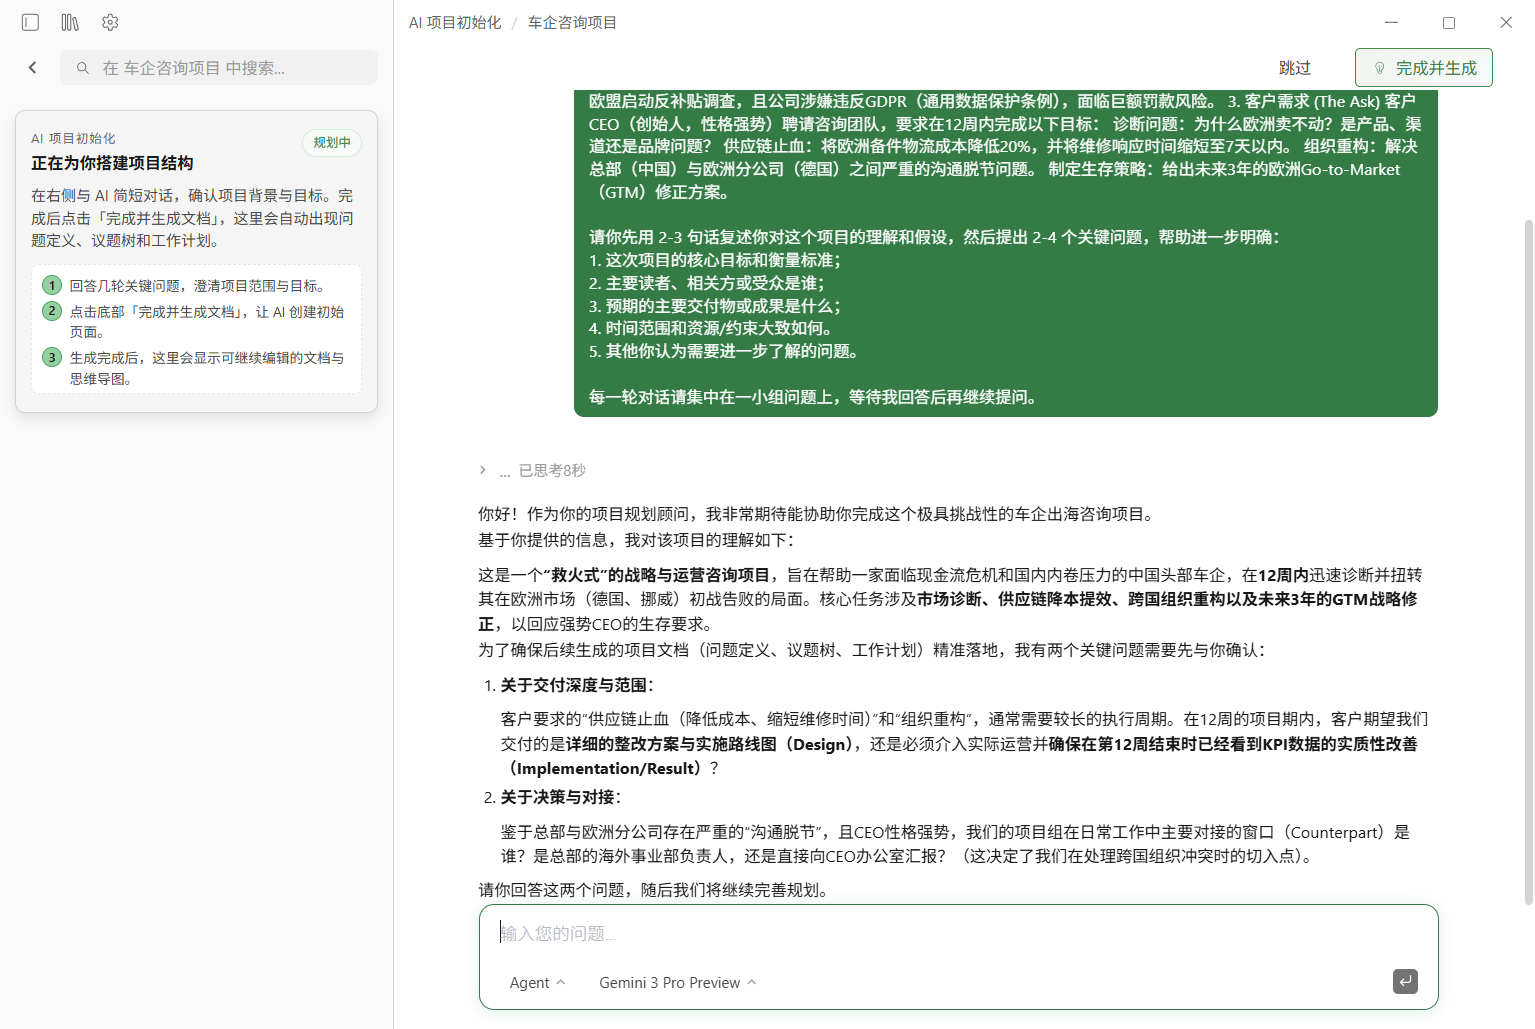Screen dimensions: 1535x1029
Task: Click the back chevron above the project card
Action: 32,67
